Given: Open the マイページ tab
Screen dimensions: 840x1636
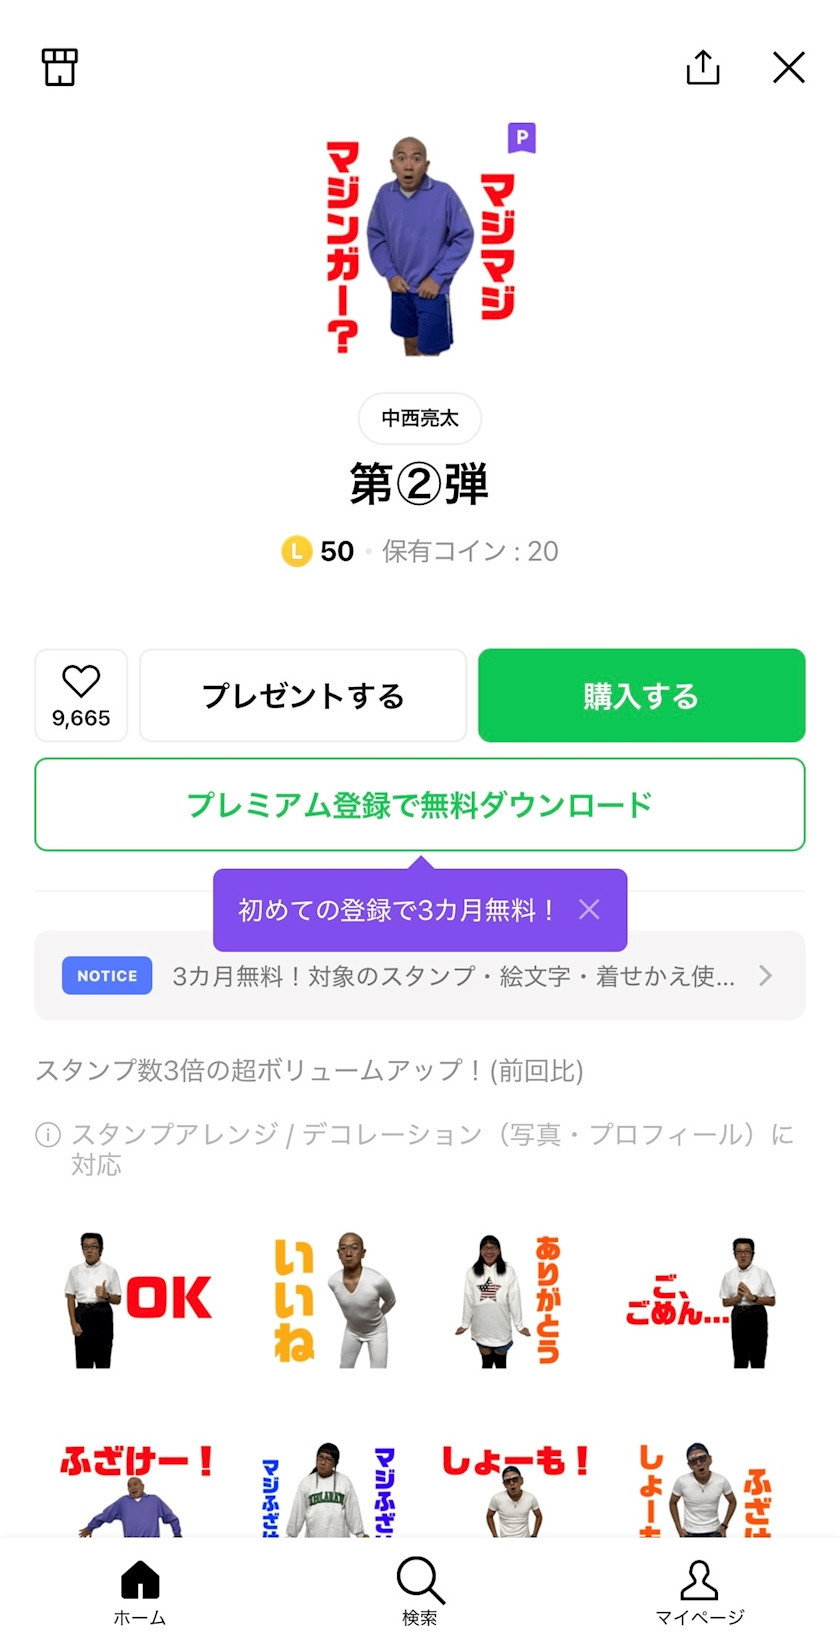Looking at the screenshot, I should (699, 1592).
